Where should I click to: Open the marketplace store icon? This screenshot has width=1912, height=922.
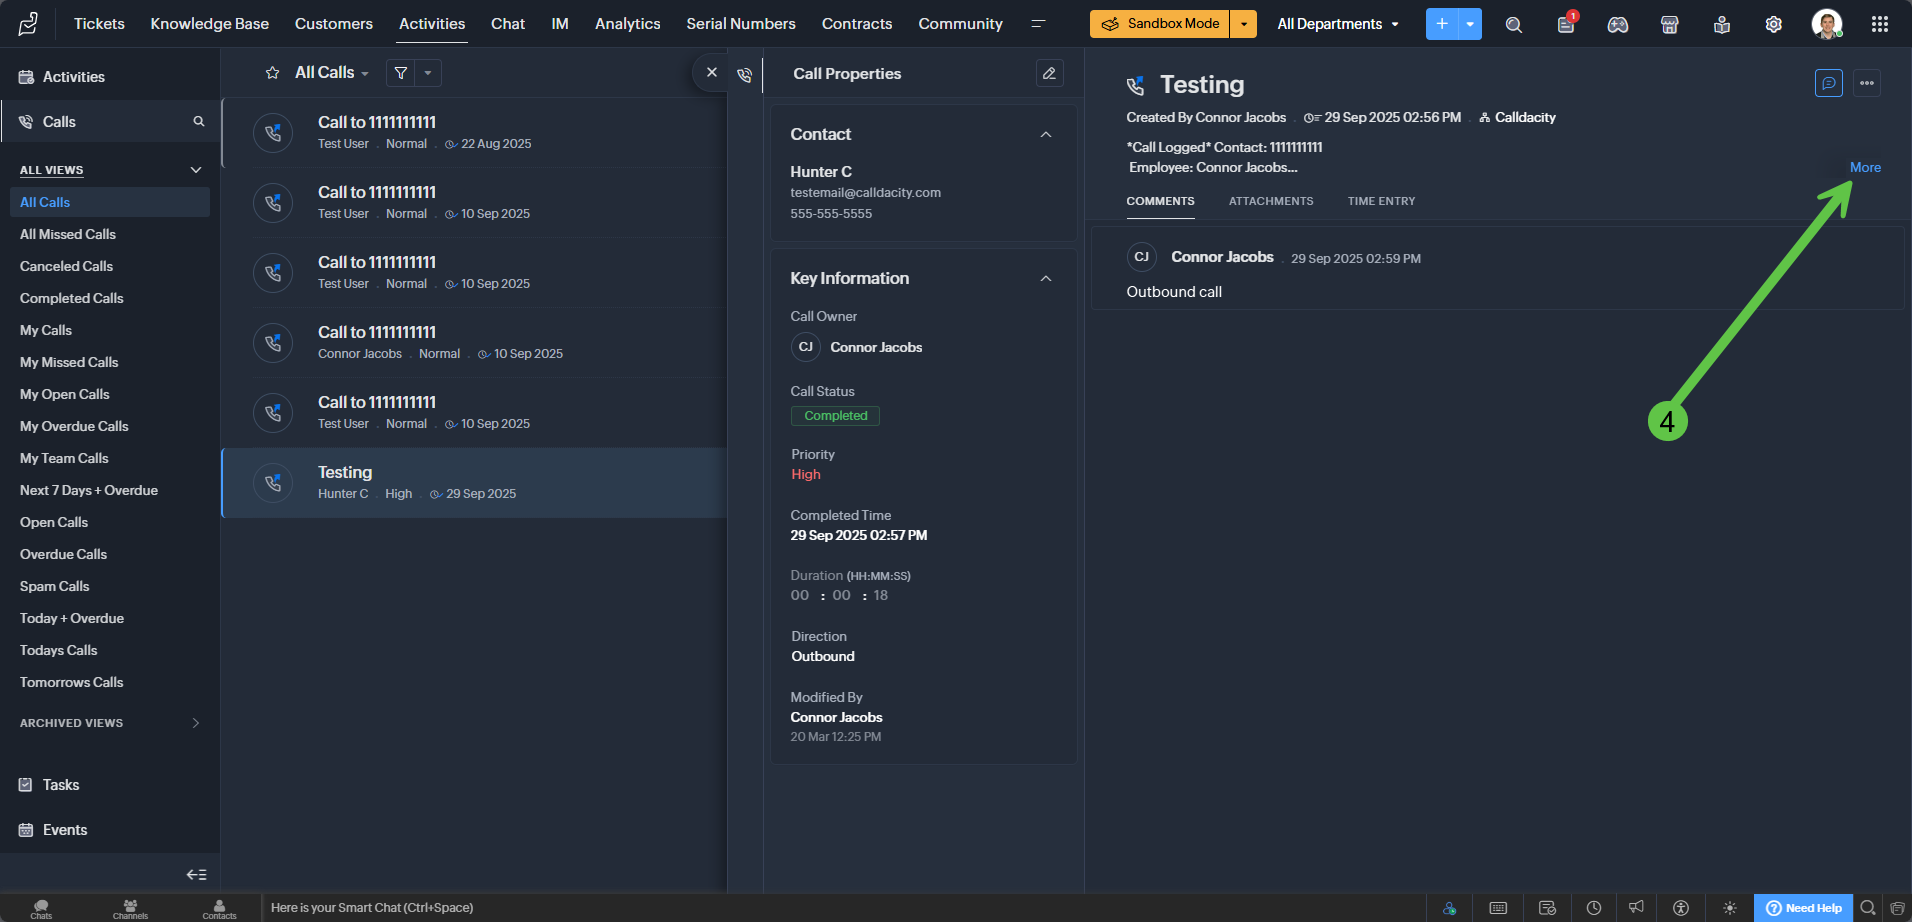click(1669, 24)
